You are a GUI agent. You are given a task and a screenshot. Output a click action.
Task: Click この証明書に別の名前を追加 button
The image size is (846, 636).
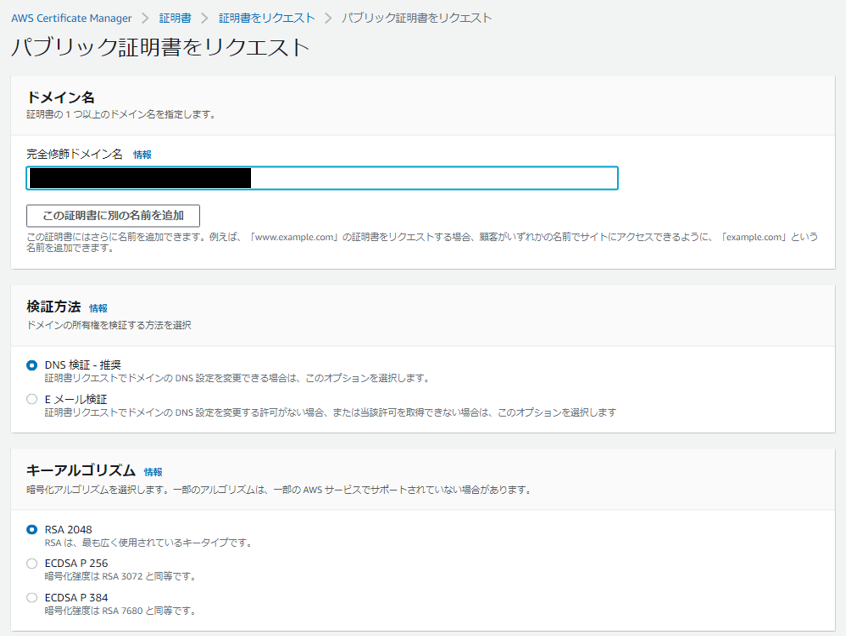112,215
